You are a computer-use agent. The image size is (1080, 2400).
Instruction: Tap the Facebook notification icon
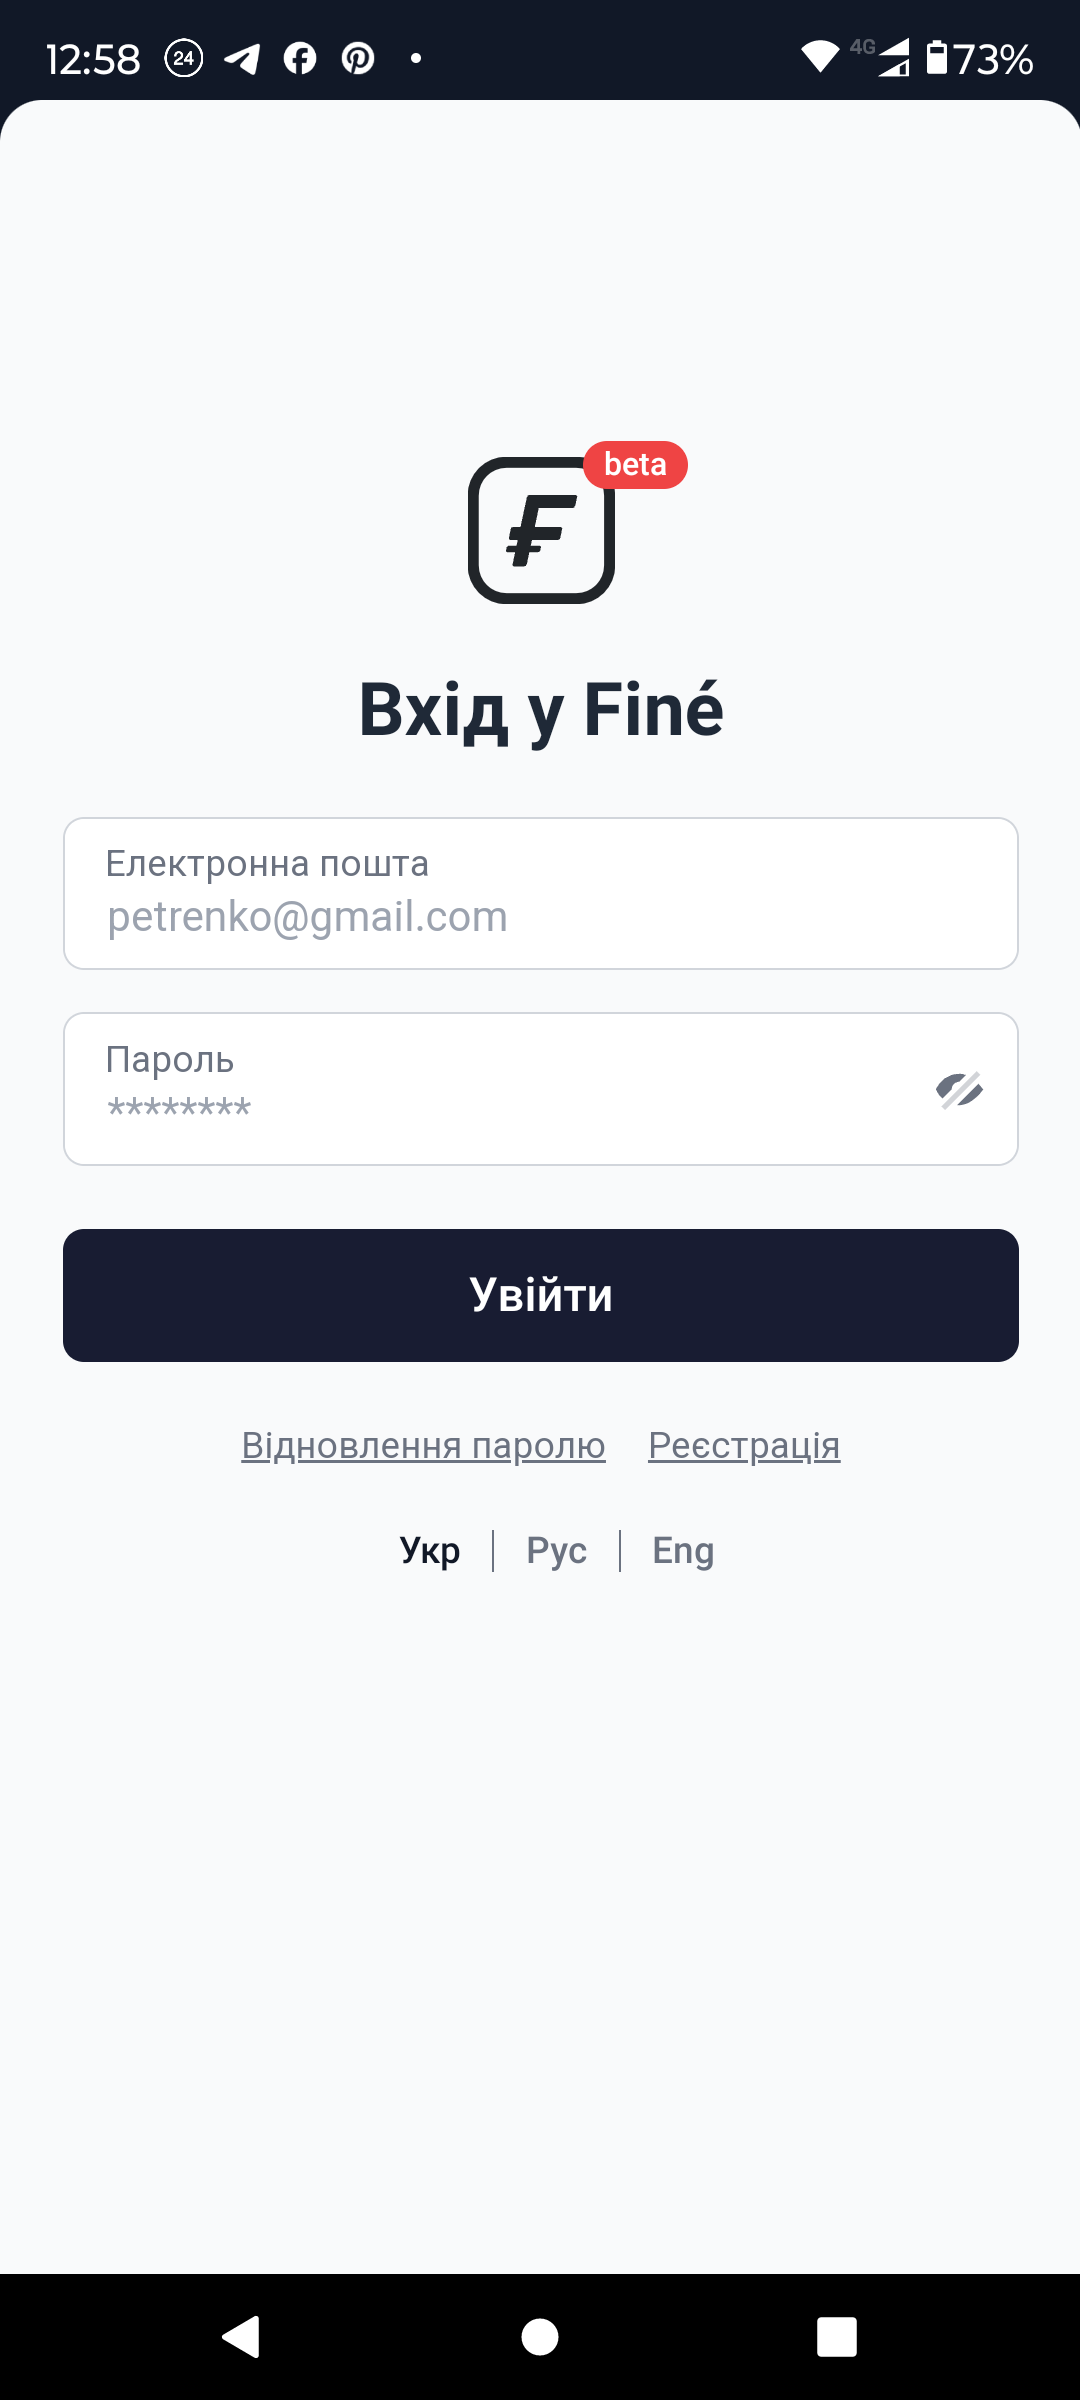tap(300, 59)
